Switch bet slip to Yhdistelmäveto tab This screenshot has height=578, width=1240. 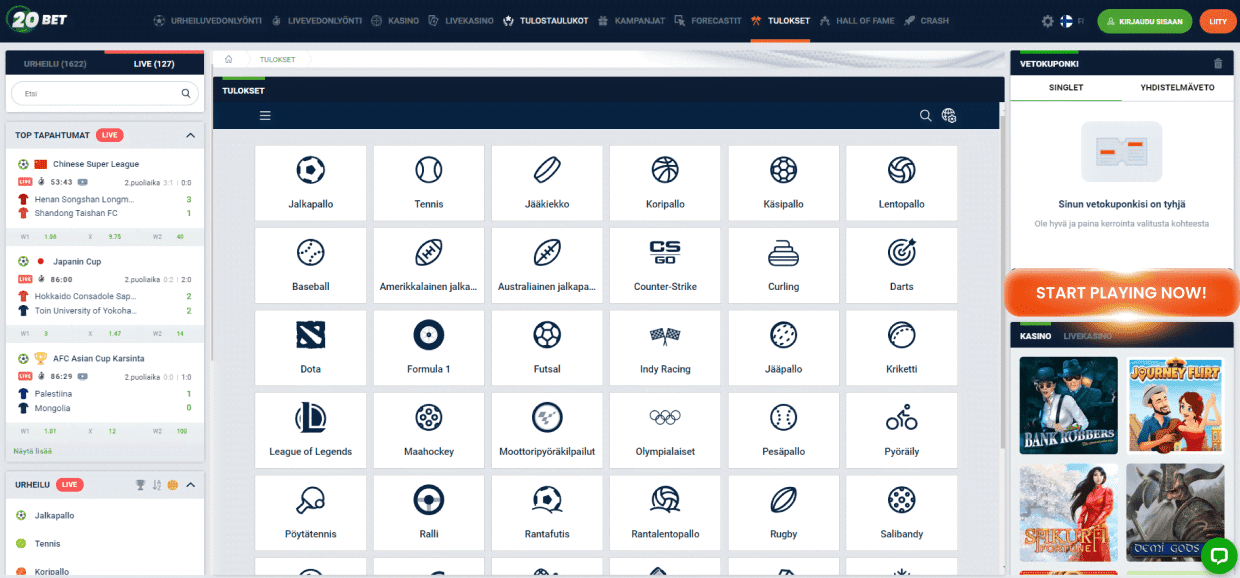point(1177,88)
